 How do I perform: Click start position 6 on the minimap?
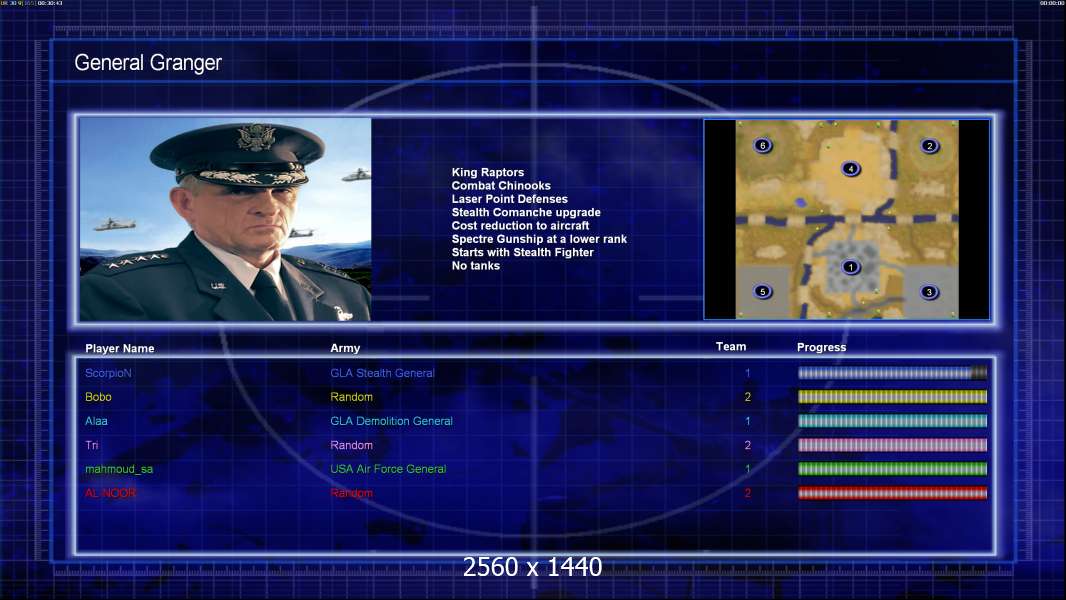tap(763, 145)
